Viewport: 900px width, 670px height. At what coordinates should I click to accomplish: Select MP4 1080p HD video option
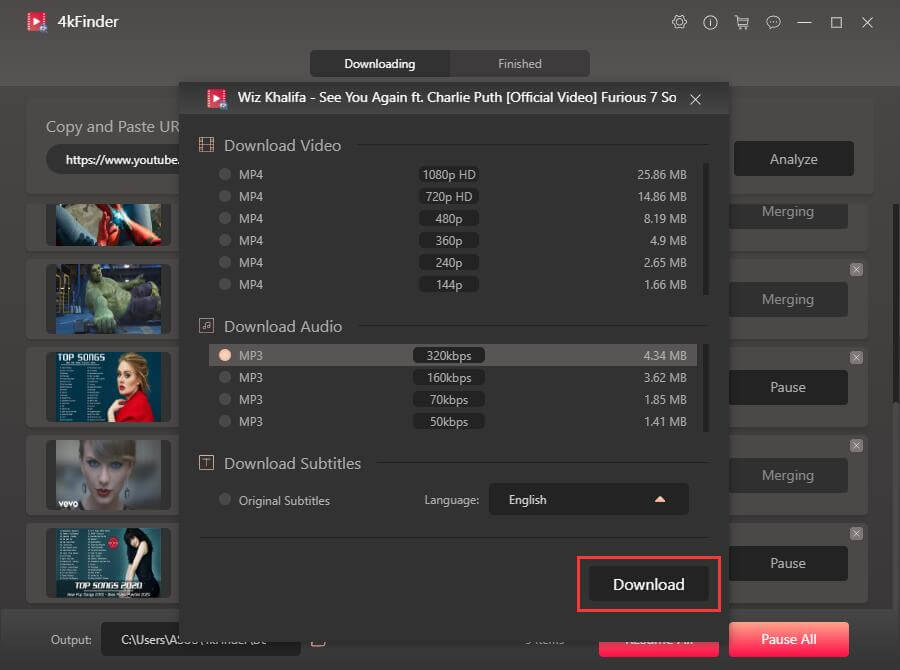click(x=225, y=174)
